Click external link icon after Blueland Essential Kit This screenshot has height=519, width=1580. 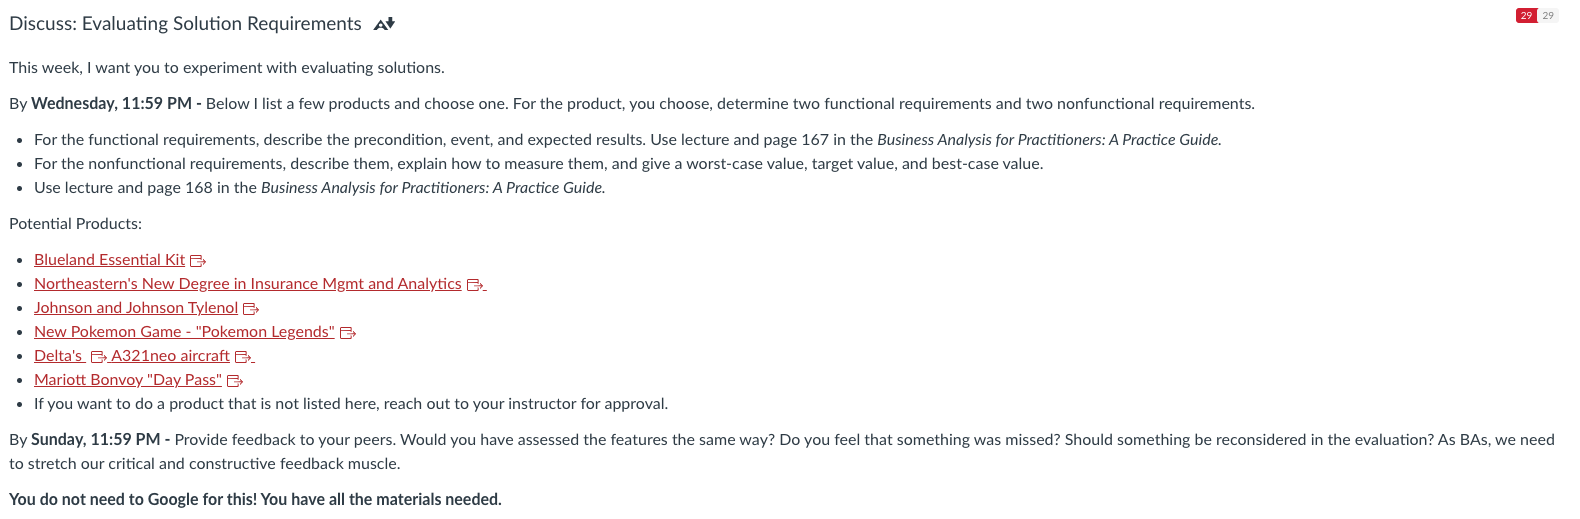[198, 261]
